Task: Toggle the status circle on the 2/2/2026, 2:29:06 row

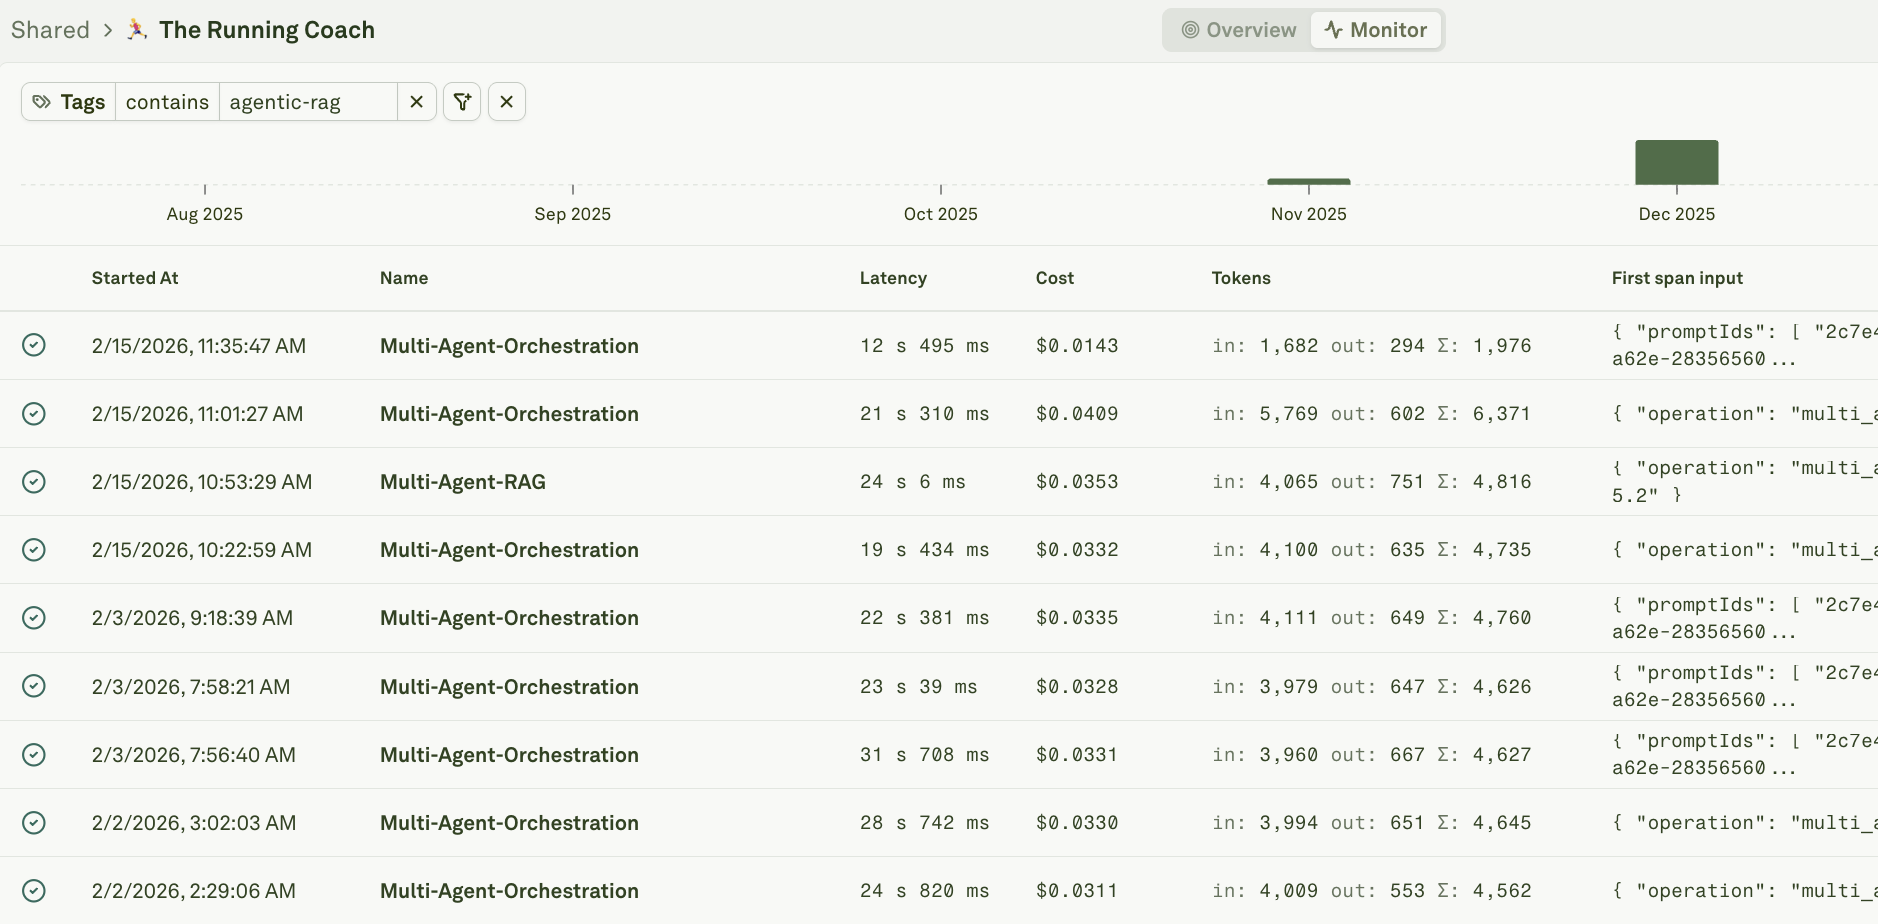Action: click(x=34, y=890)
